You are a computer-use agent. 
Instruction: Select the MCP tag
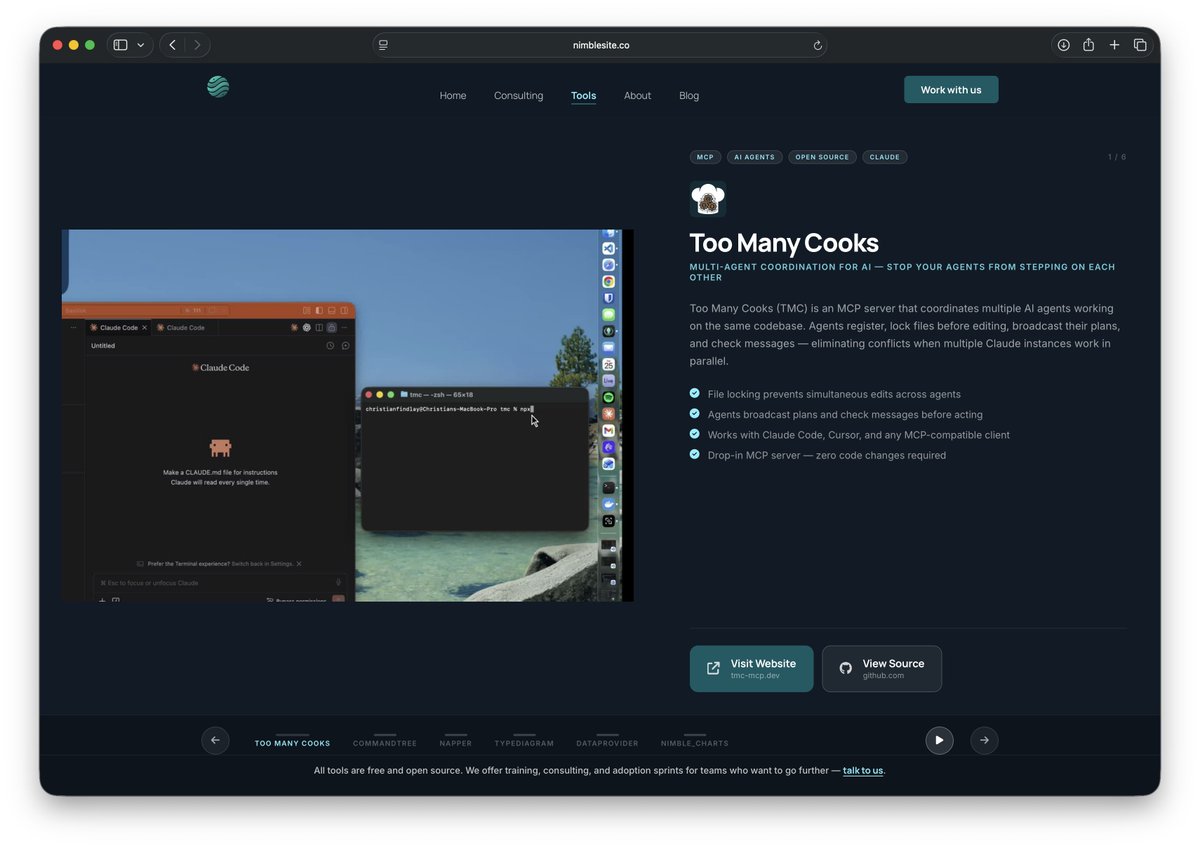coord(705,157)
